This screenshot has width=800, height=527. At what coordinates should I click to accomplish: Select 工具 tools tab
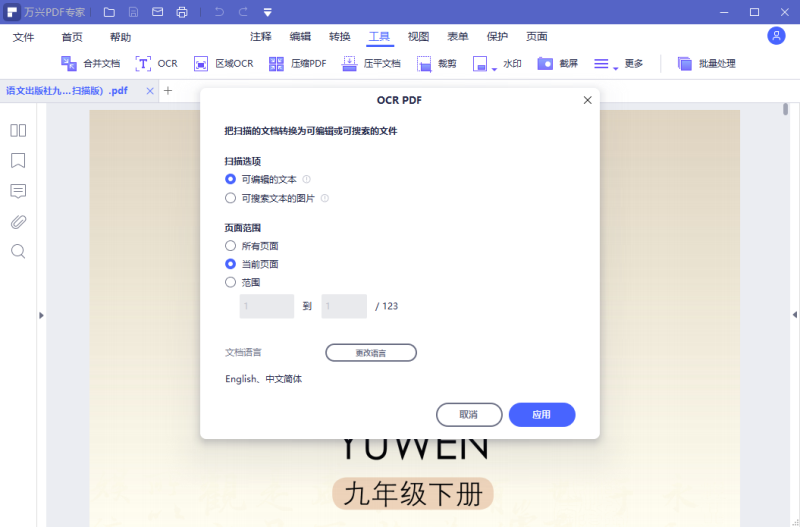[379, 36]
